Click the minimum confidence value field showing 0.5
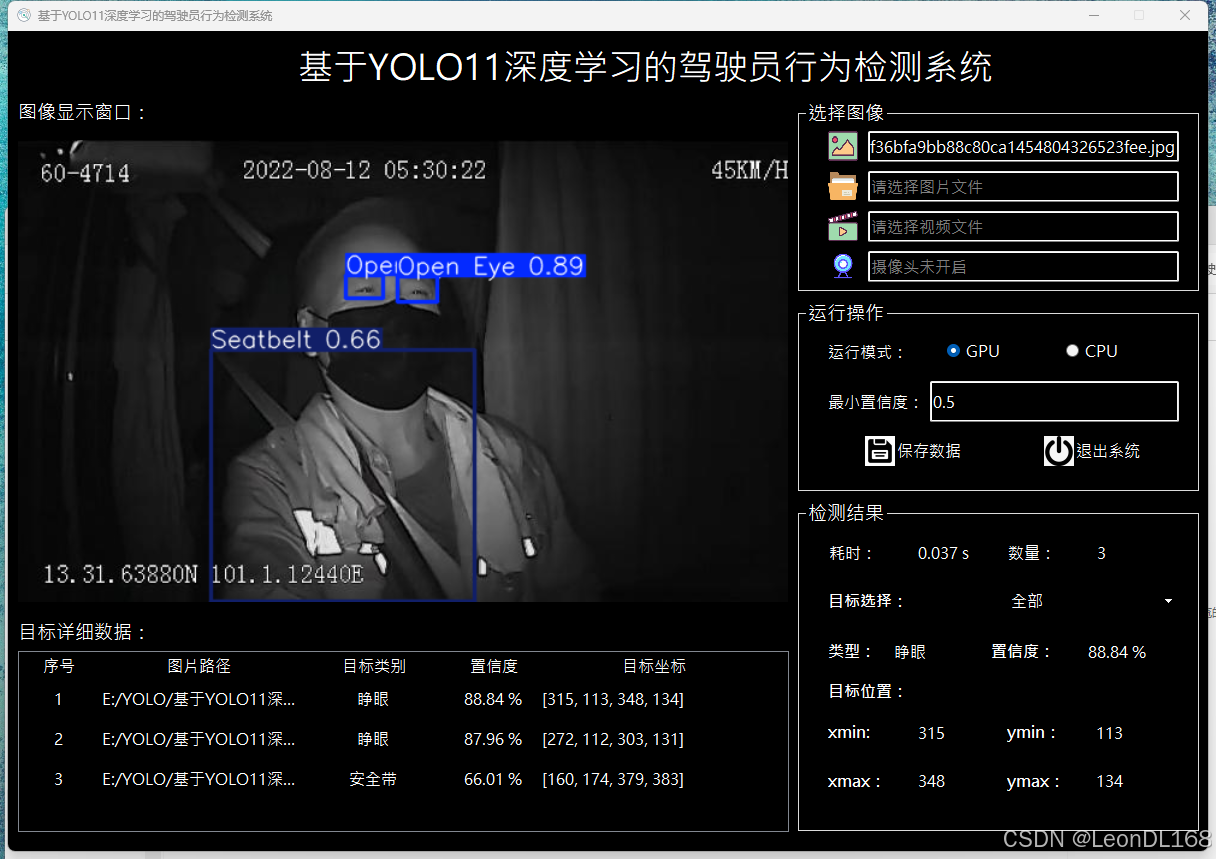 pos(1054,401)
